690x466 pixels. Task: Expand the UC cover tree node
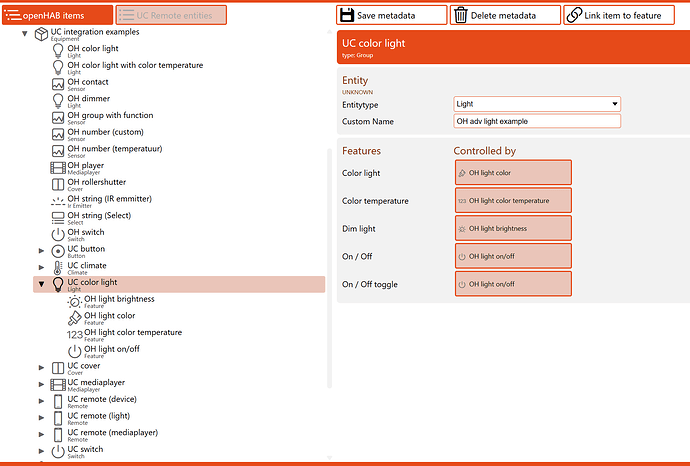point(41,367)
